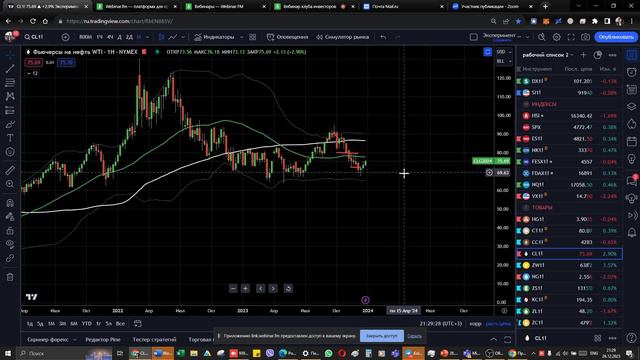
Task: Set range to YTD
Action: tap(87, 324)
